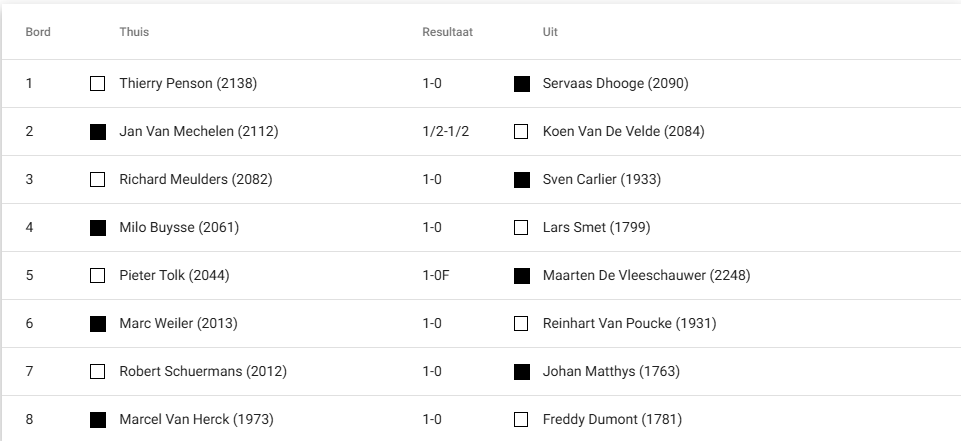Click black piece icon beside Servaas Dhooge

[521, 84]
